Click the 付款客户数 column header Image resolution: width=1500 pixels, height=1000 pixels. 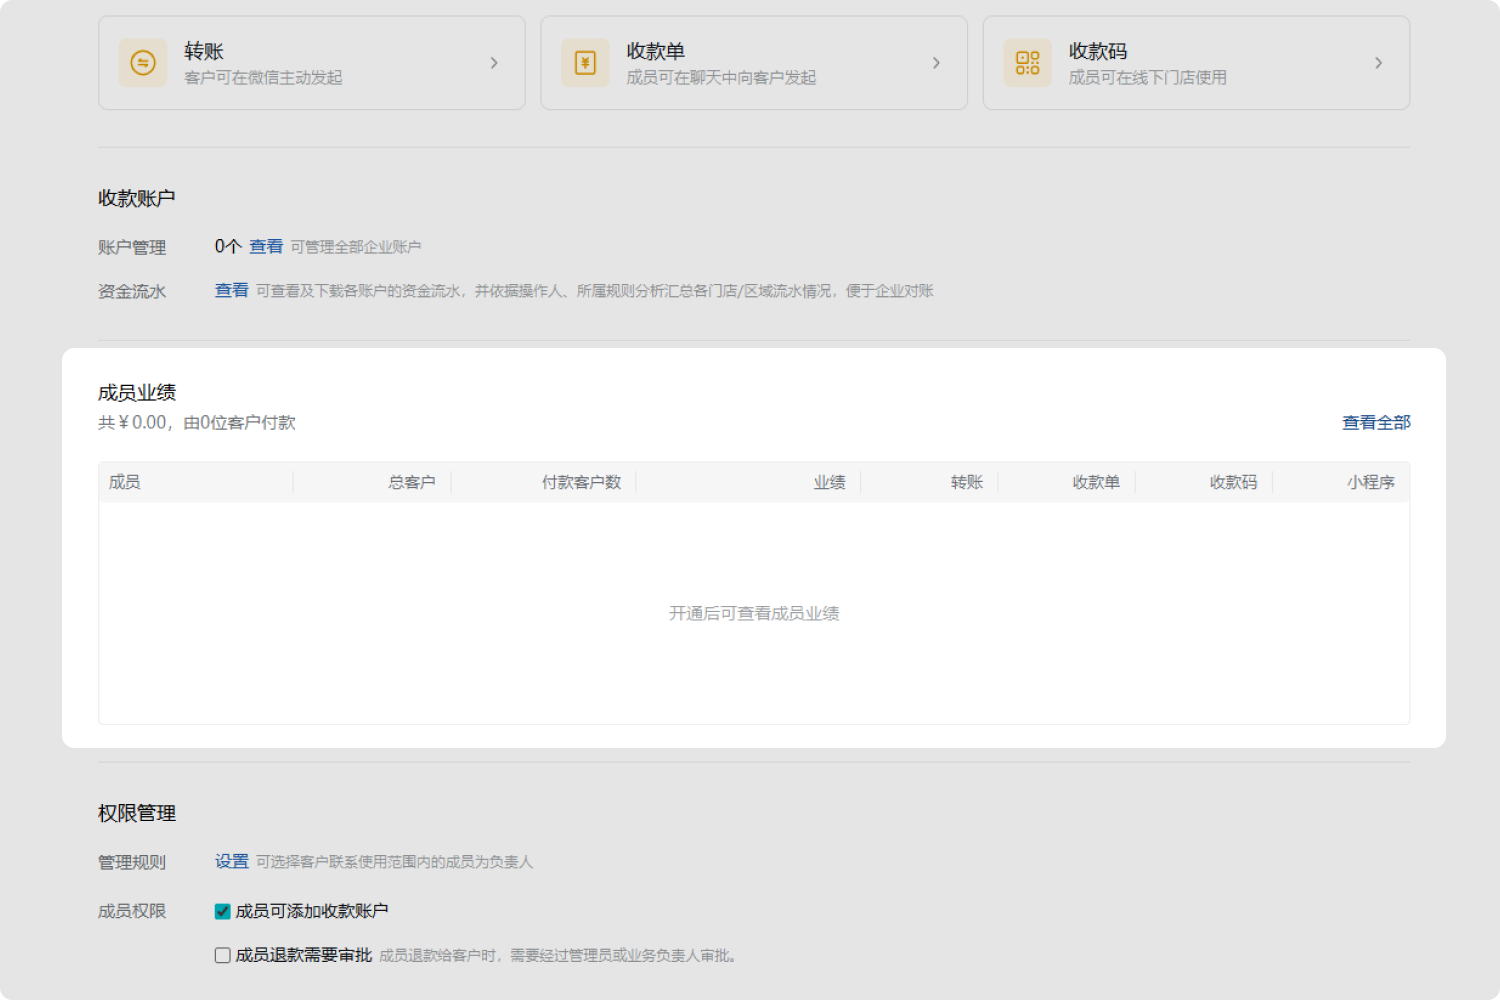pos(582,482)
